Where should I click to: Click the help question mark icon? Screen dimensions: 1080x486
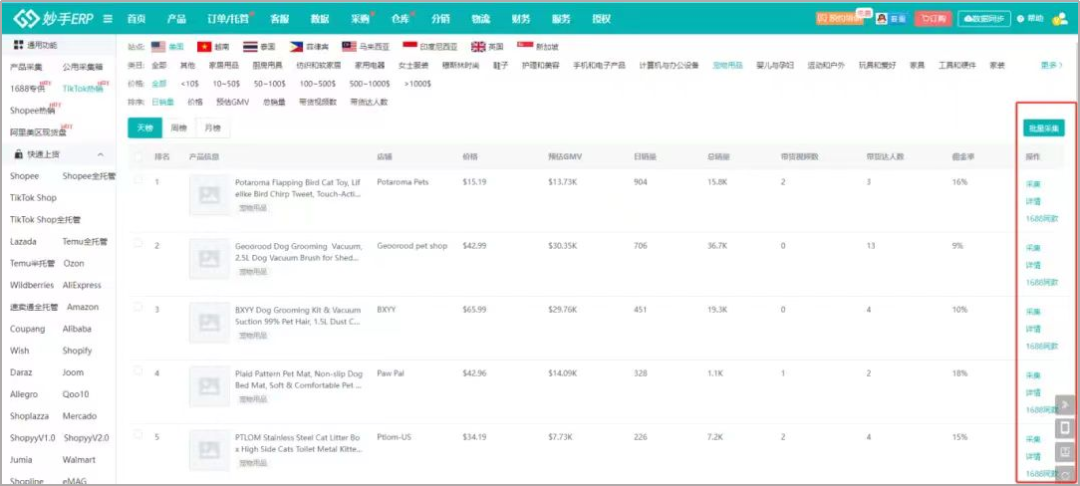tap(1020, 19)
